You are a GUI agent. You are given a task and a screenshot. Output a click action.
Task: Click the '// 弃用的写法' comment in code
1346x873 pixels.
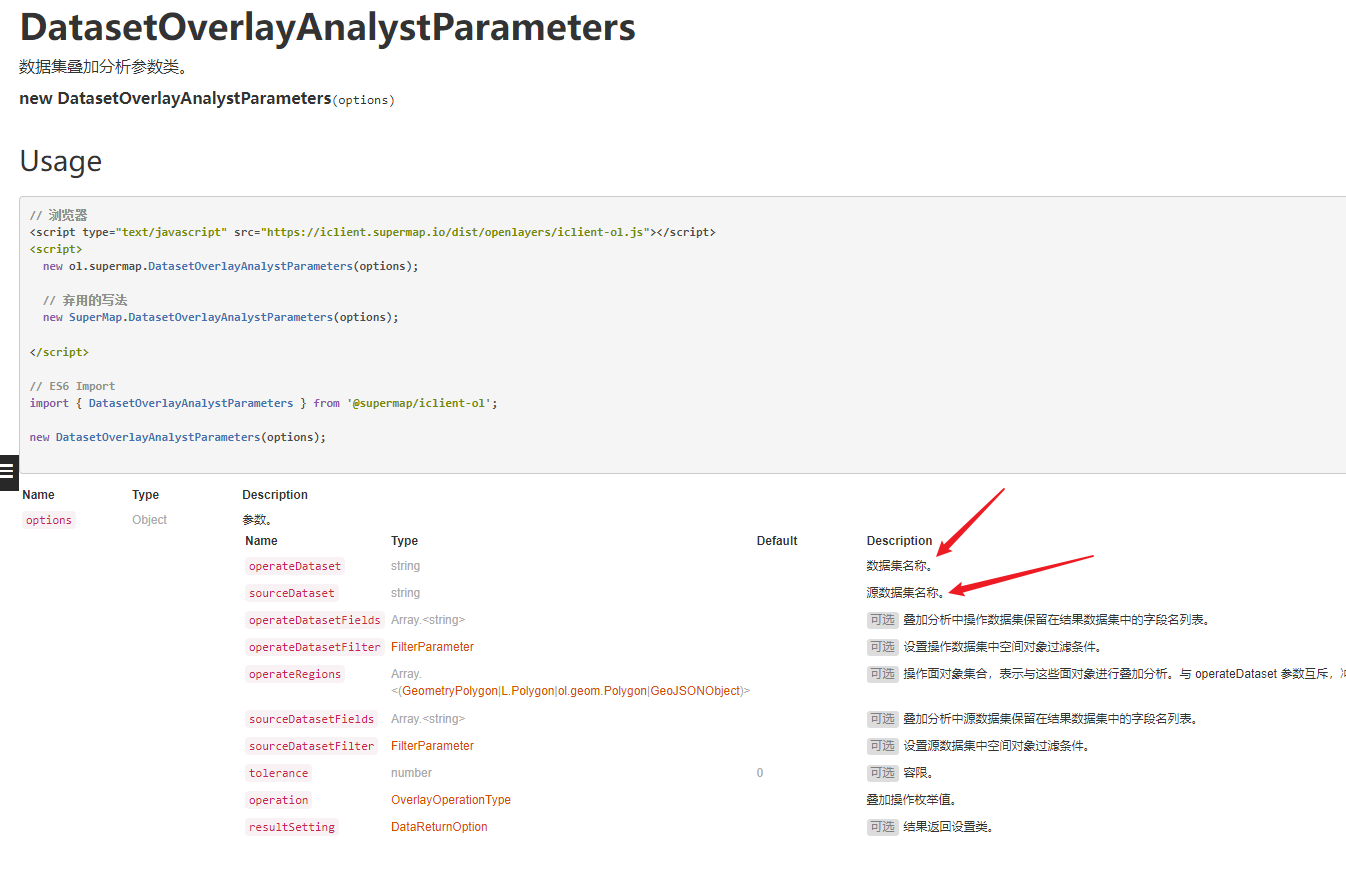point(85,300)
